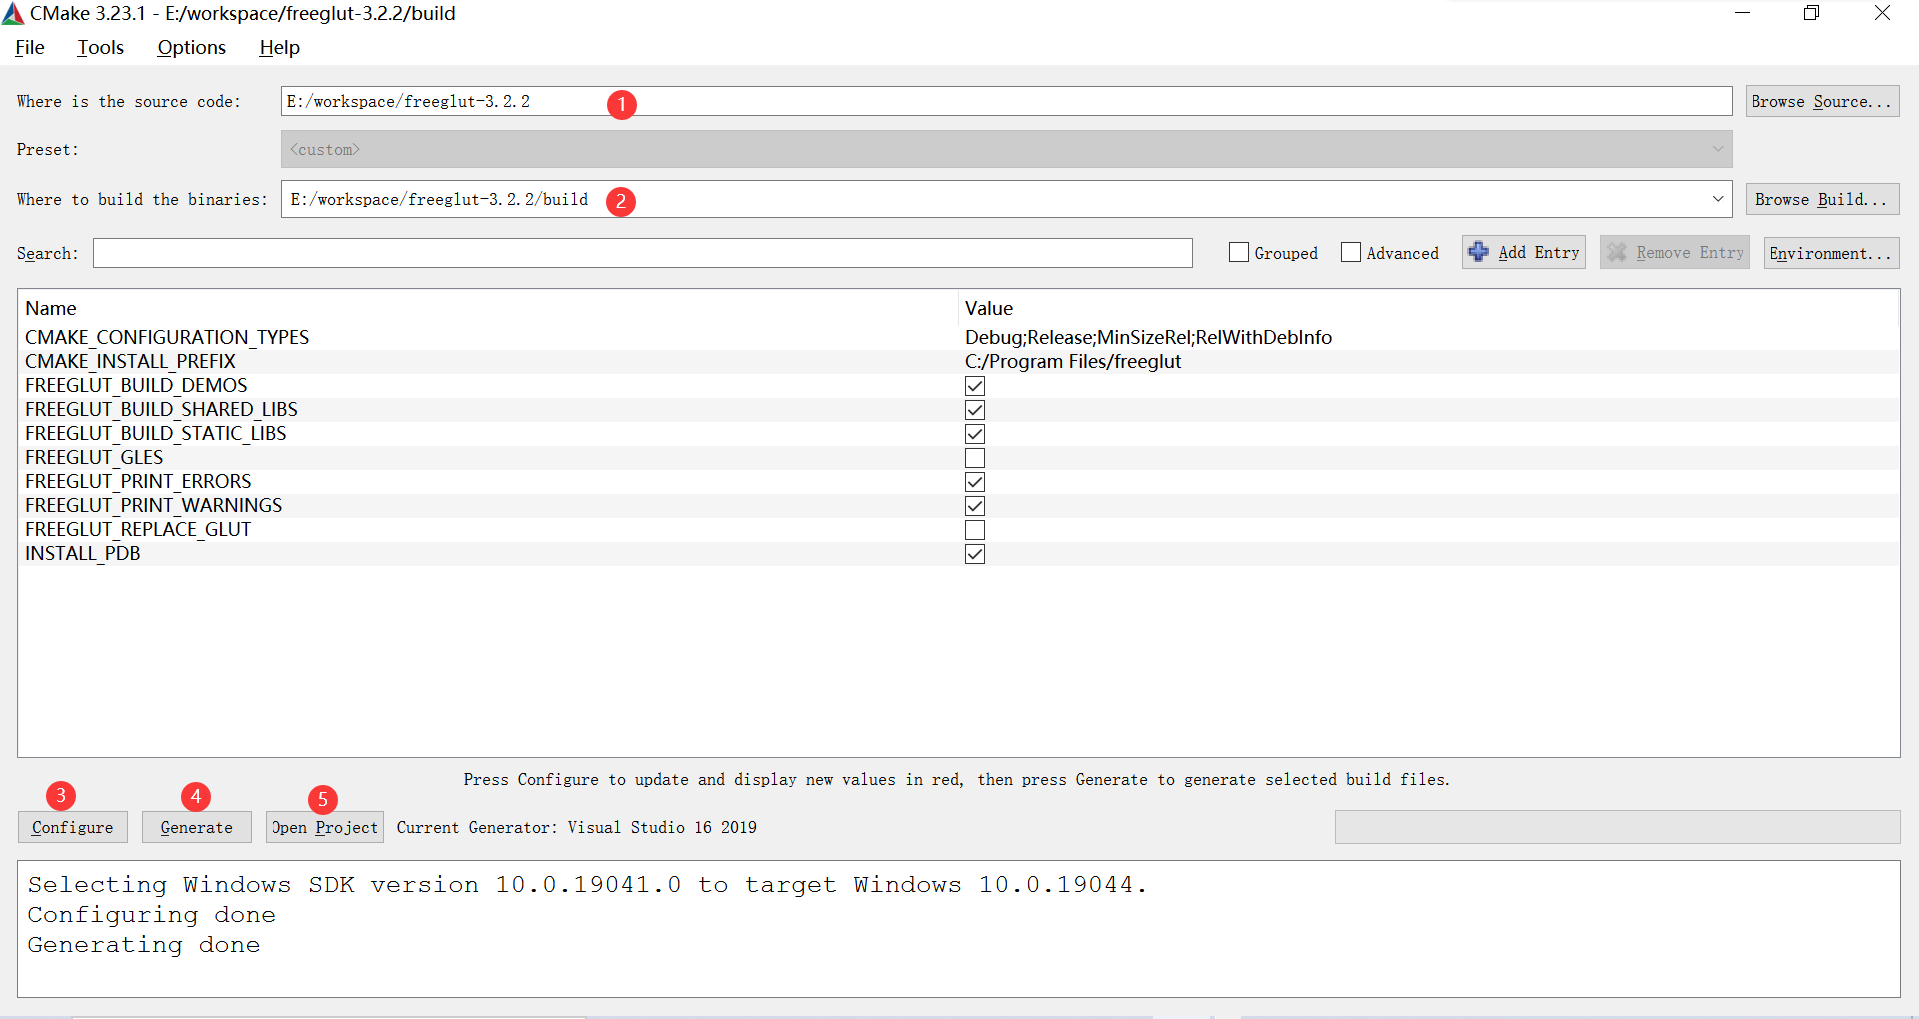Click the X icon on Remove Entry
The height and width of the screenshot is (1019, 1919).
[x=1616, y=252]
